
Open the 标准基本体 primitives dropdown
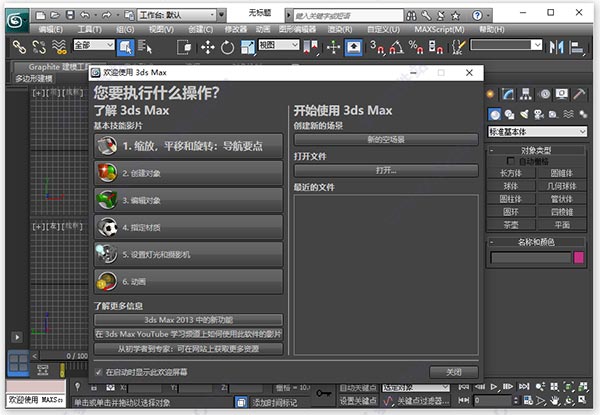point(537,132)
